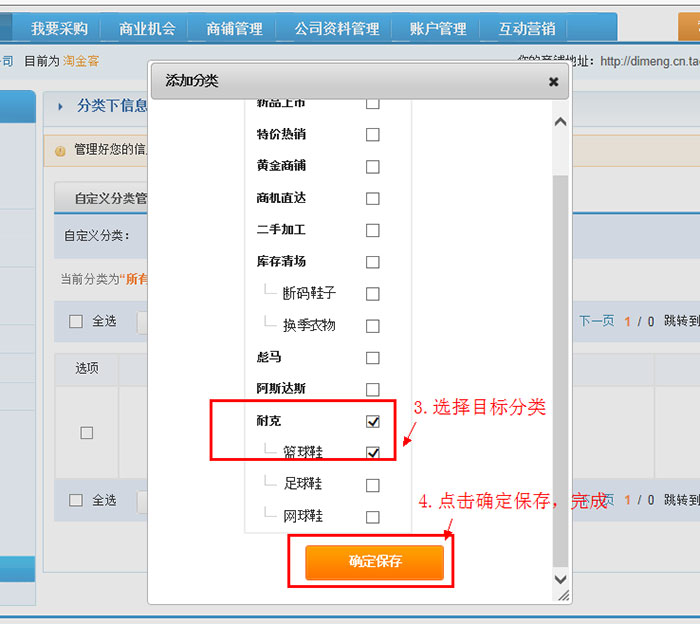Switch to the 商铺管理 tab
The image size is (700, 624).
[234, 28]
